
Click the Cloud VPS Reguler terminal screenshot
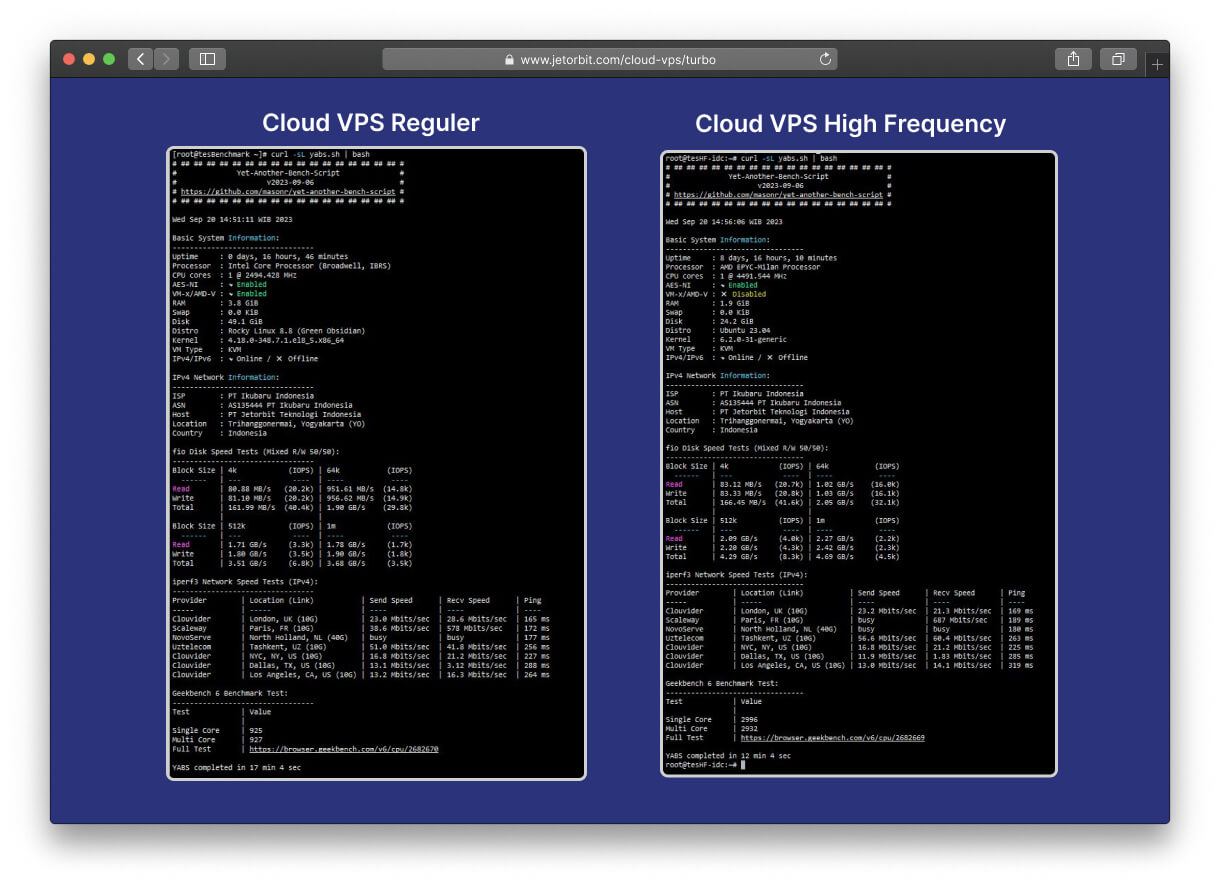(x=376, y=463)
